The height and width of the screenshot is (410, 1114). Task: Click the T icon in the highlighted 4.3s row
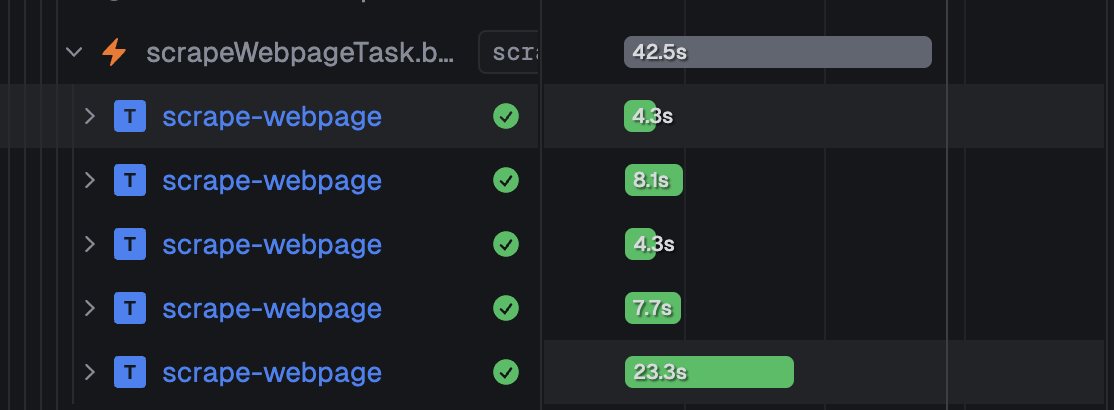[x=130, y=116]
